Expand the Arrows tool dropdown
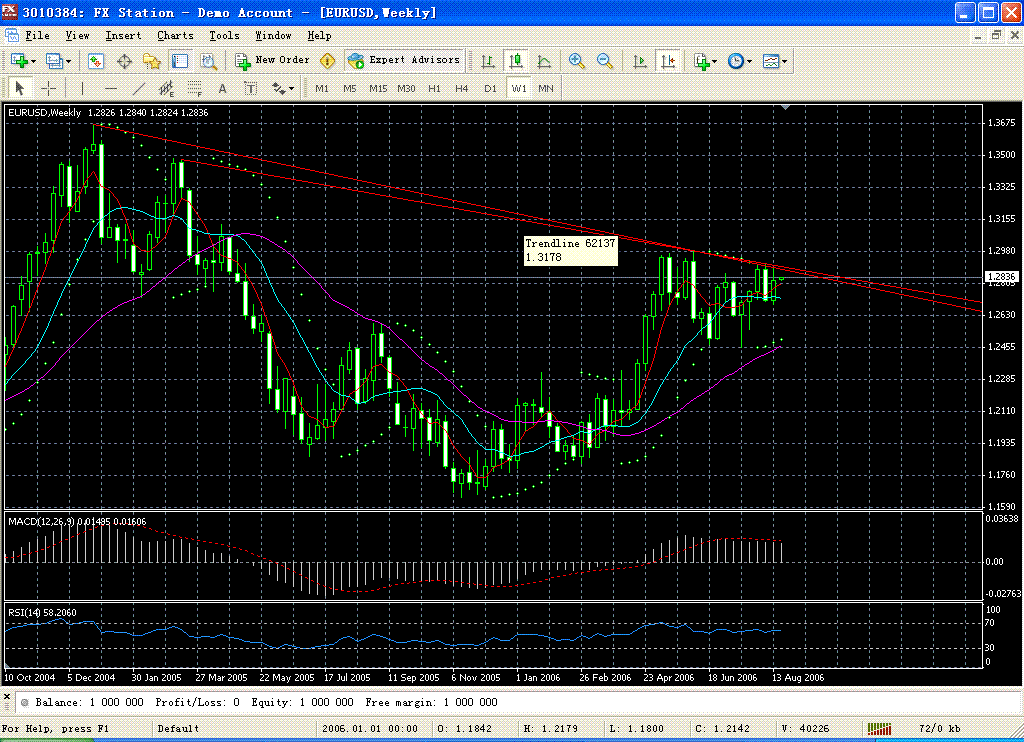 coord(291,88)
